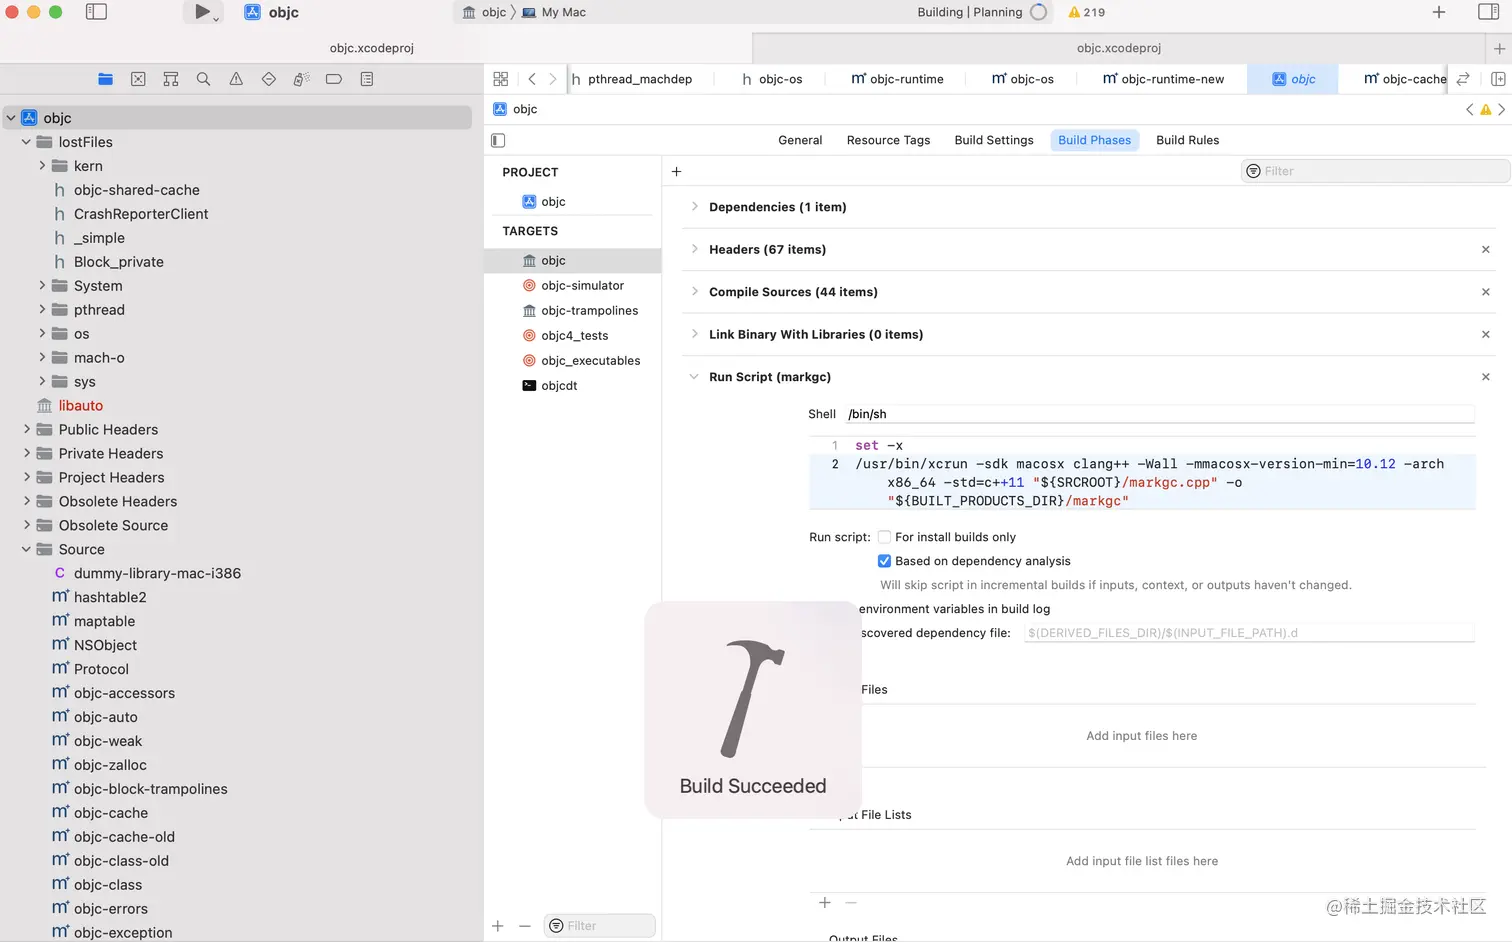Enable For install builds only checkbox
The height and width of the screenshot is (942, 1512).
(x=884, y=537)
